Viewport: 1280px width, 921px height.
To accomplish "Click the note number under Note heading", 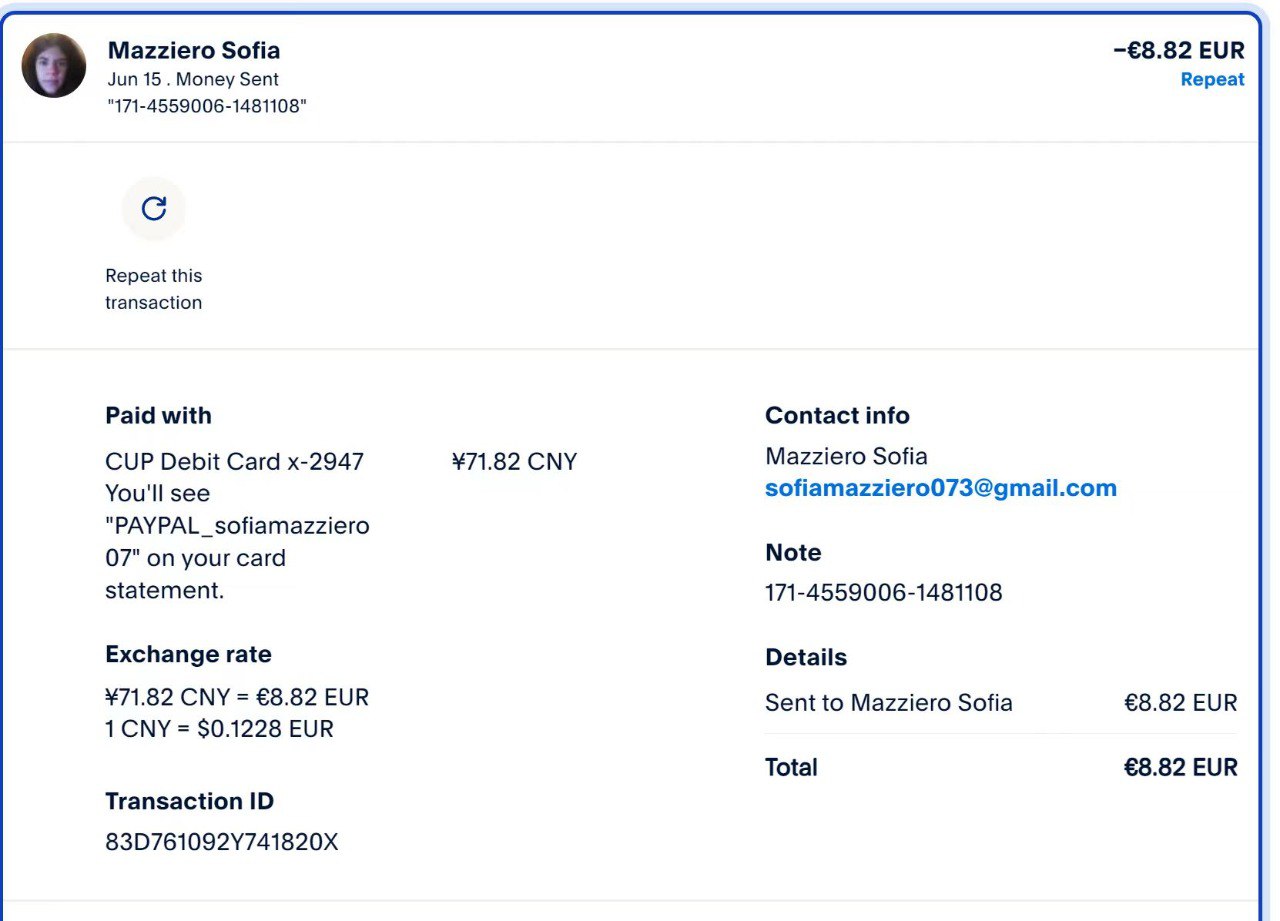I will coord(883,592).
